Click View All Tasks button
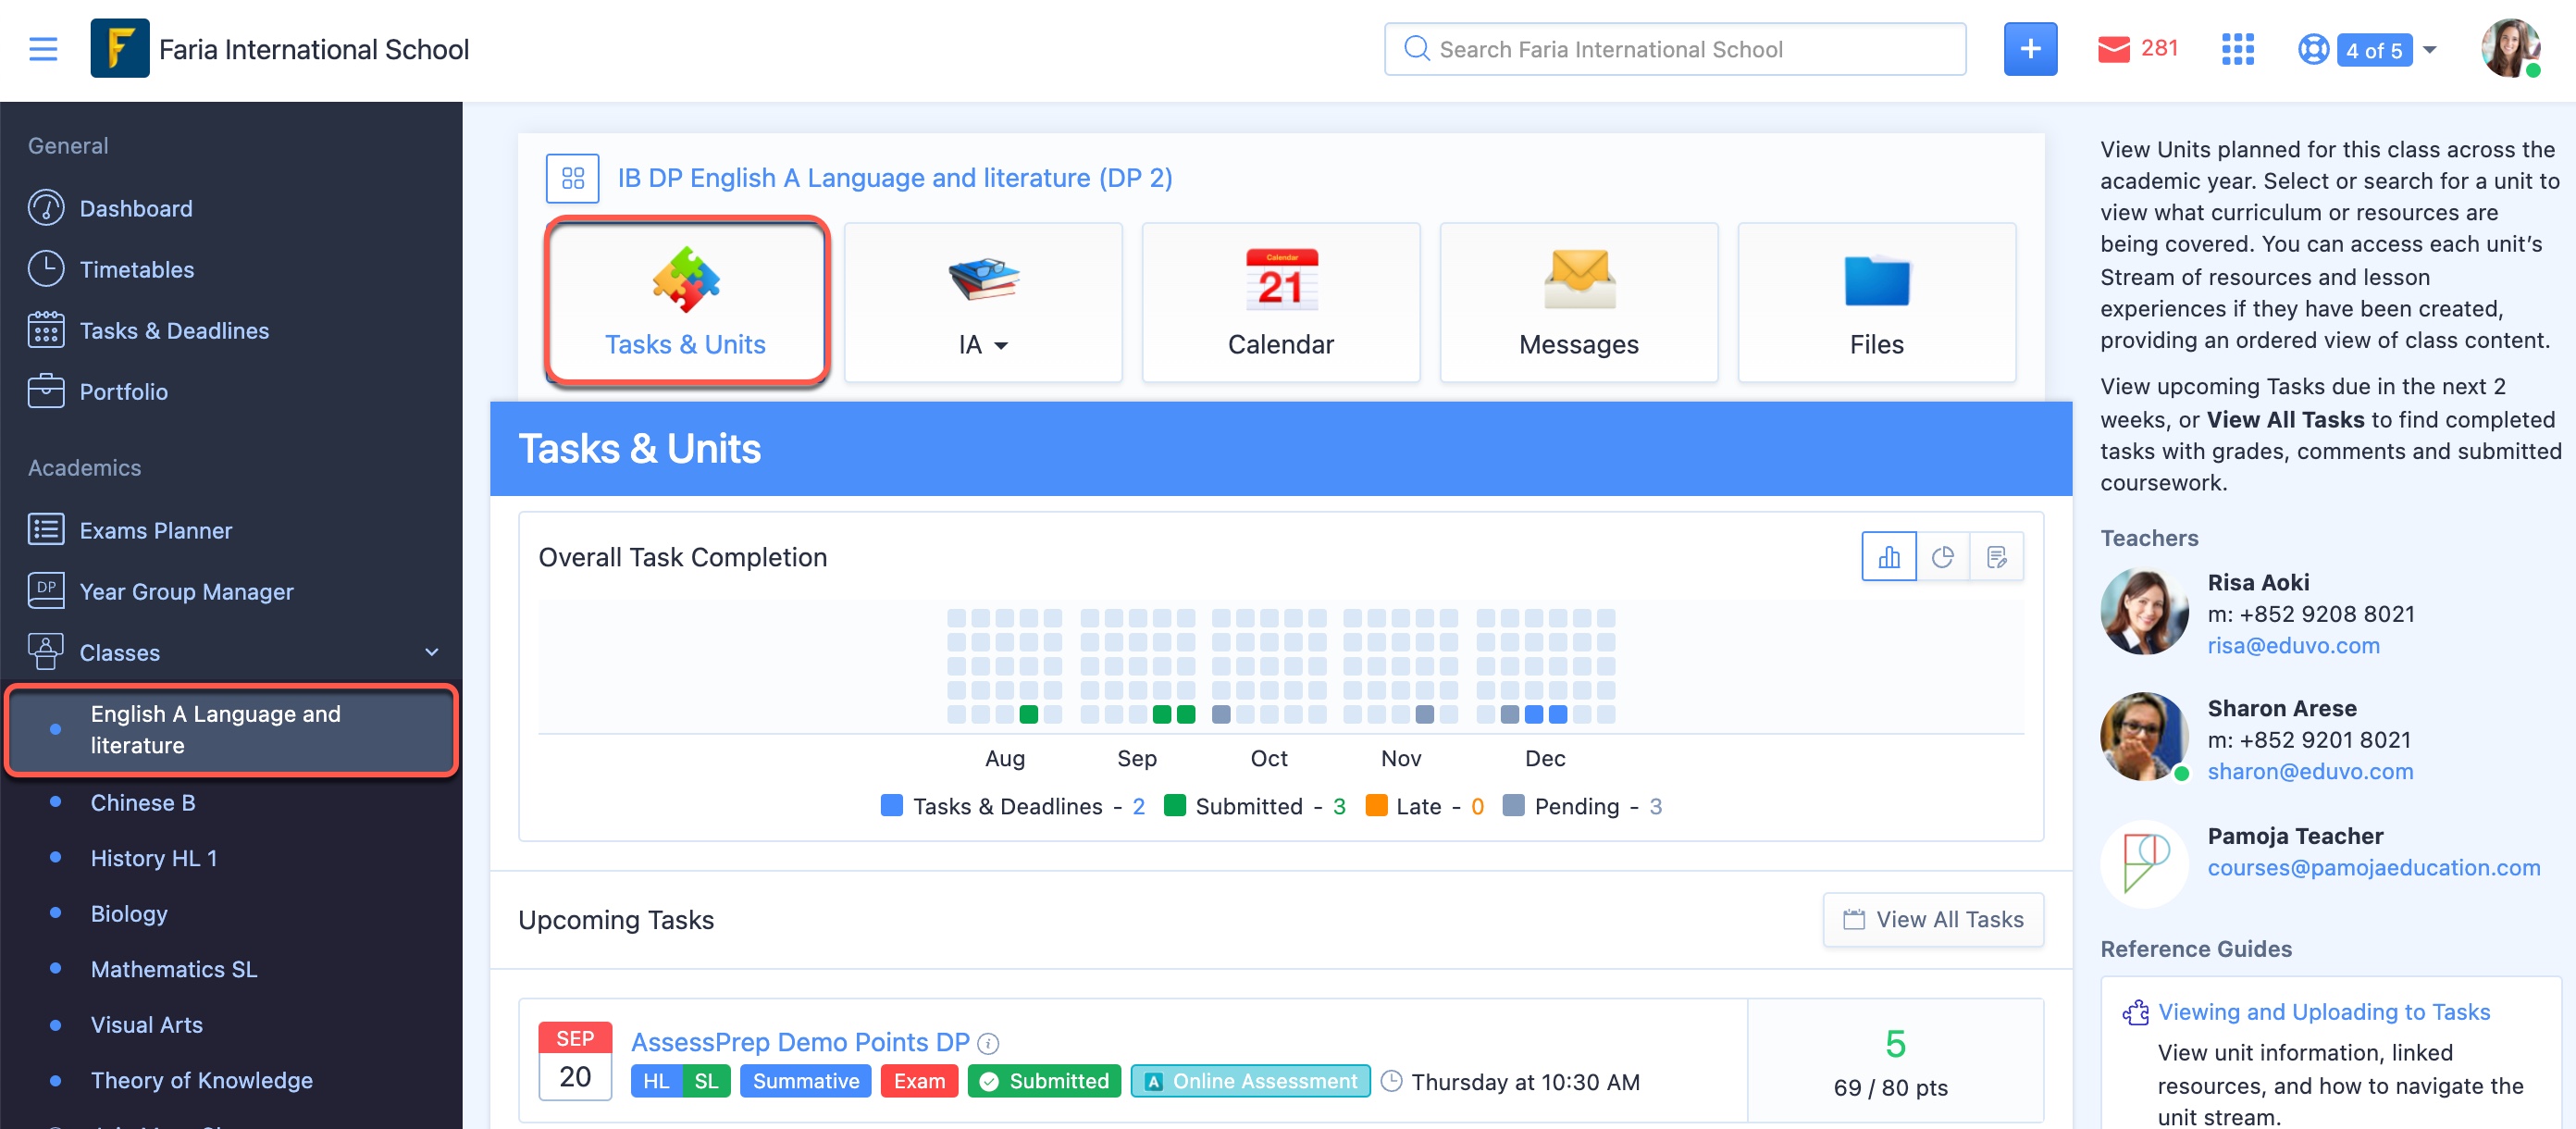This screenshot has width=2576, height=1129. click(x=1932, y=919)
